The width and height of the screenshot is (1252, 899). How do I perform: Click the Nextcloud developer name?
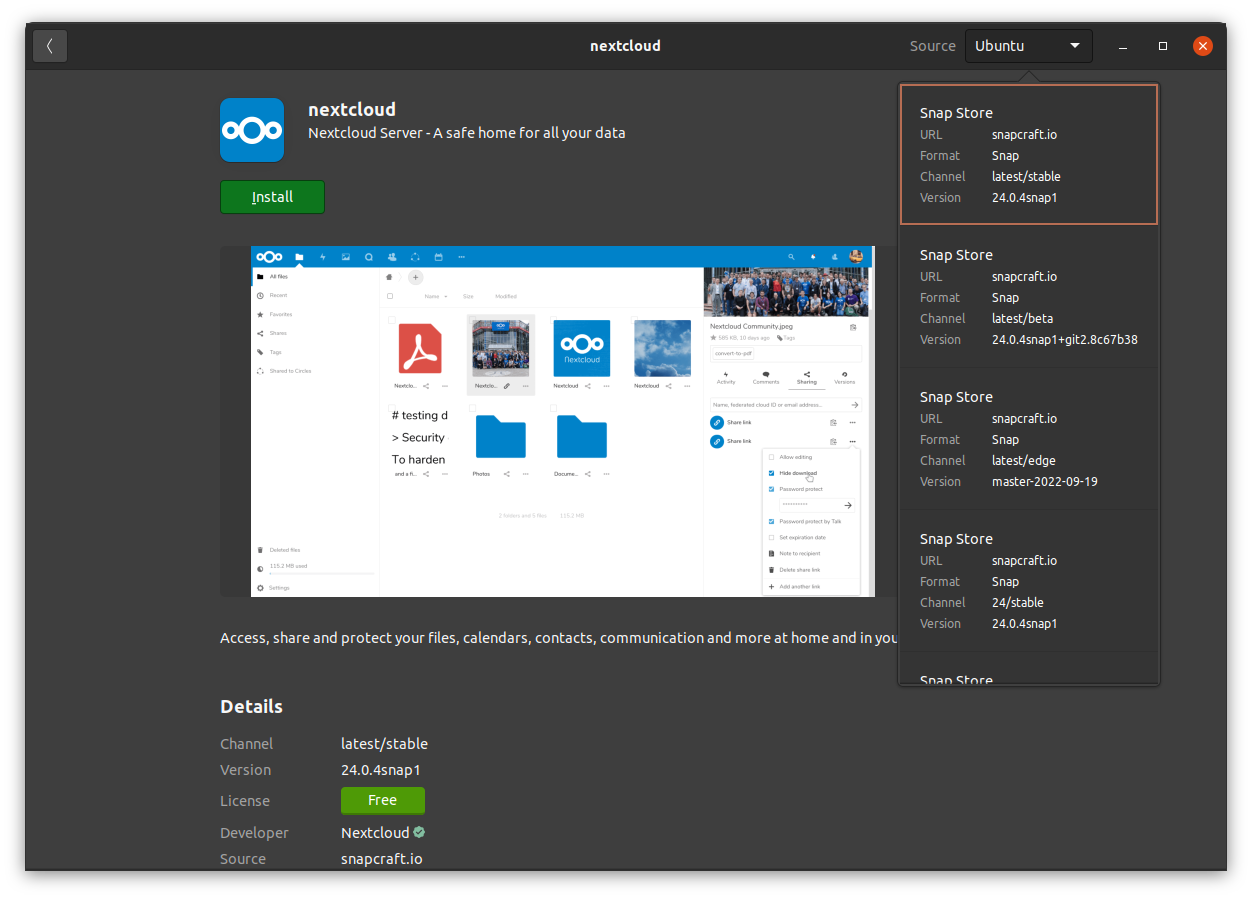tap(375, 832)
